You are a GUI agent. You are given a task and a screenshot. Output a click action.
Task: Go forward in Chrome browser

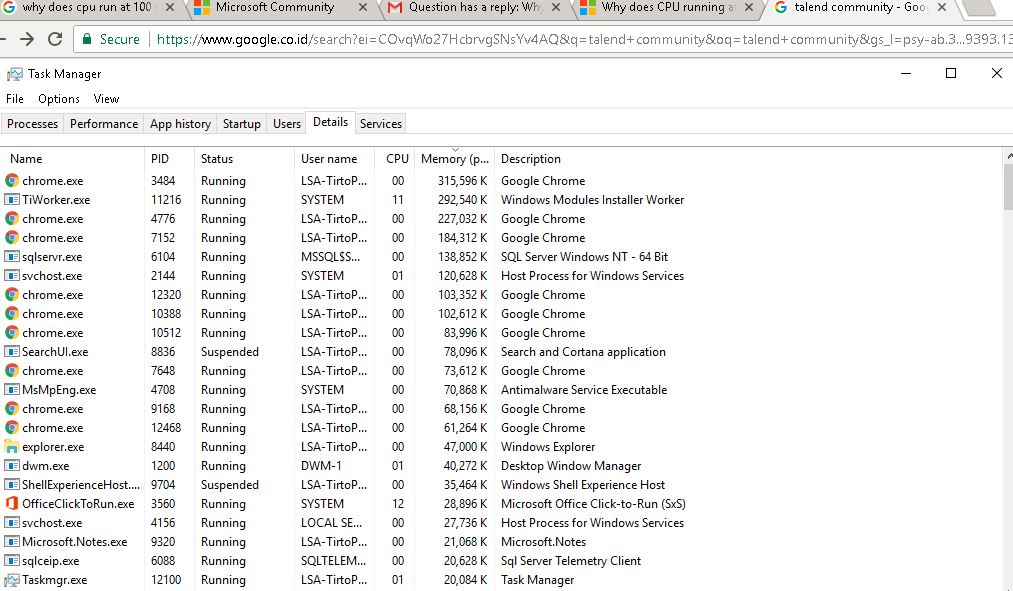click(26, 39)
